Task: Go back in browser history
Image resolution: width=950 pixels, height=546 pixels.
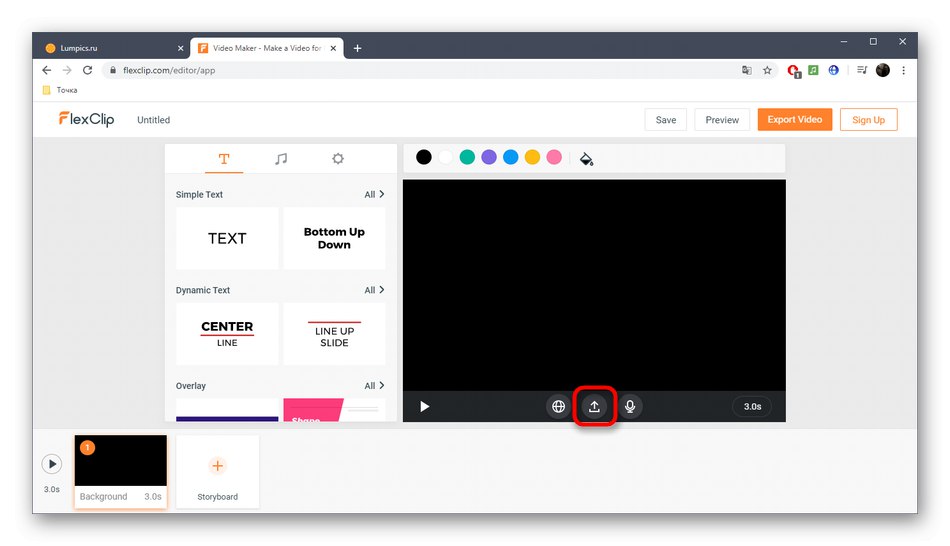Action: [47, 70]
